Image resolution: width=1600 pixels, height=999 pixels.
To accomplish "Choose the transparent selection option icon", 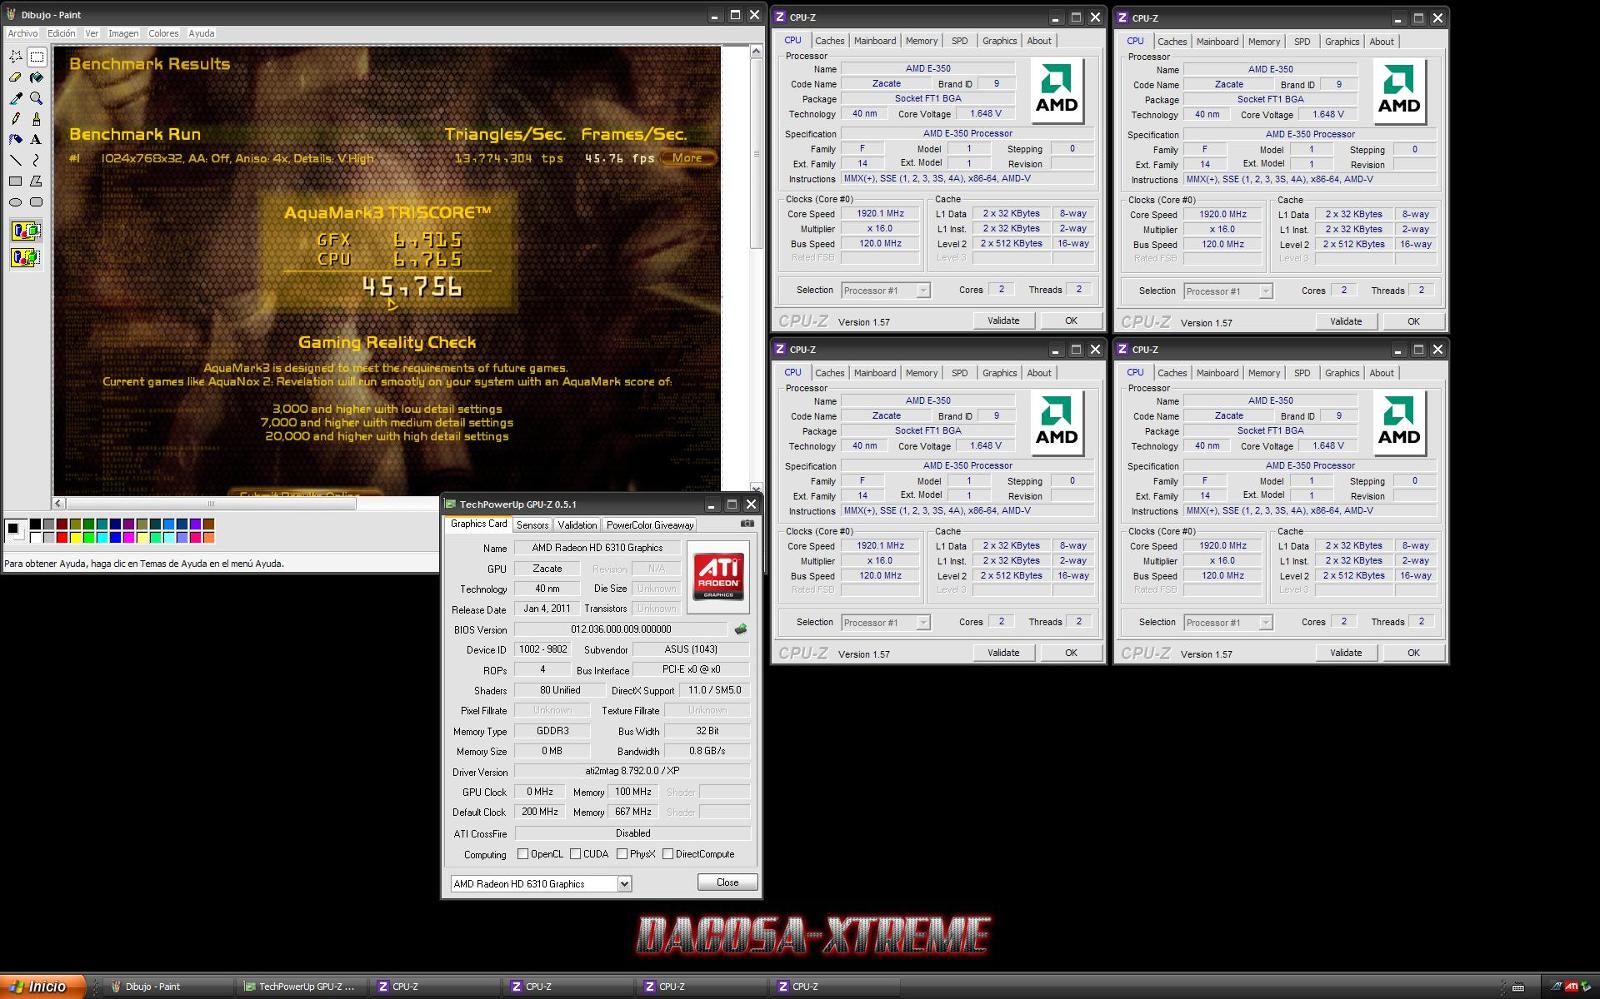I will point(25,258).
